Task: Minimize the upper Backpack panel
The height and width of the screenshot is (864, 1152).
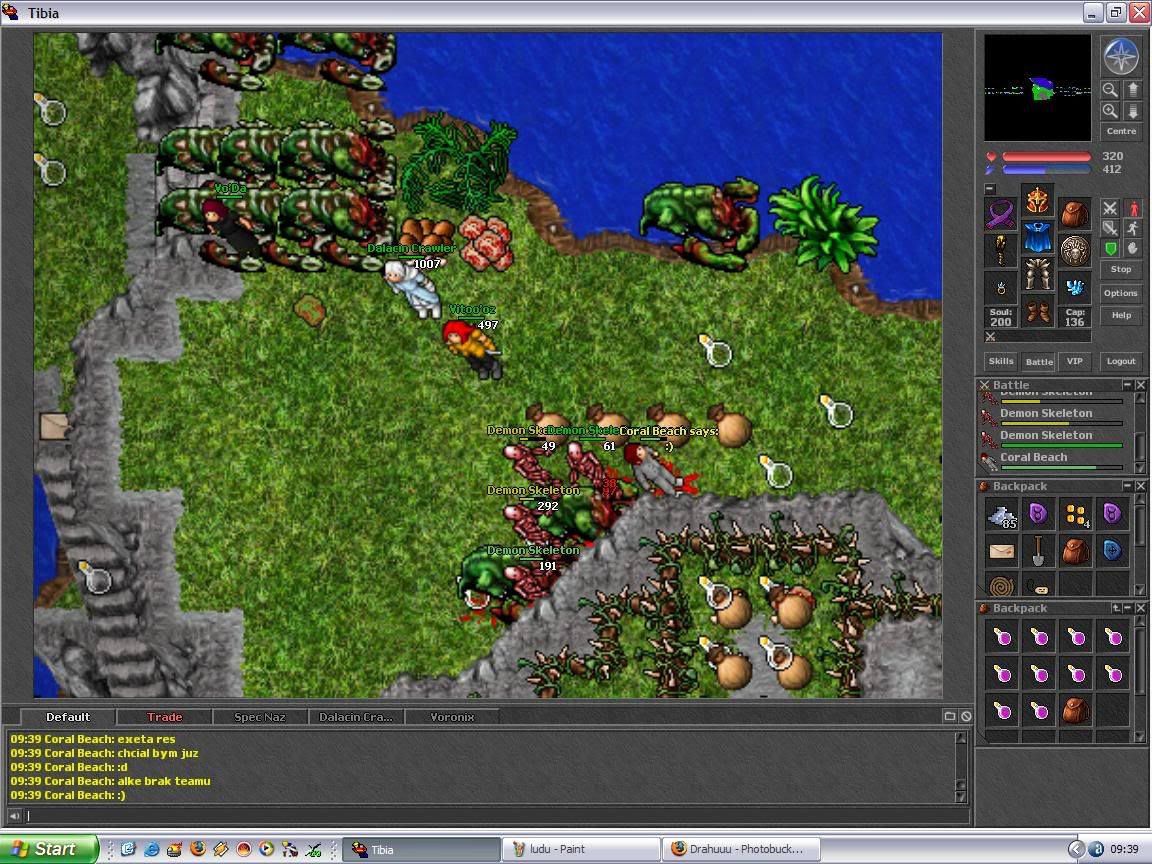Action: 1127,486
